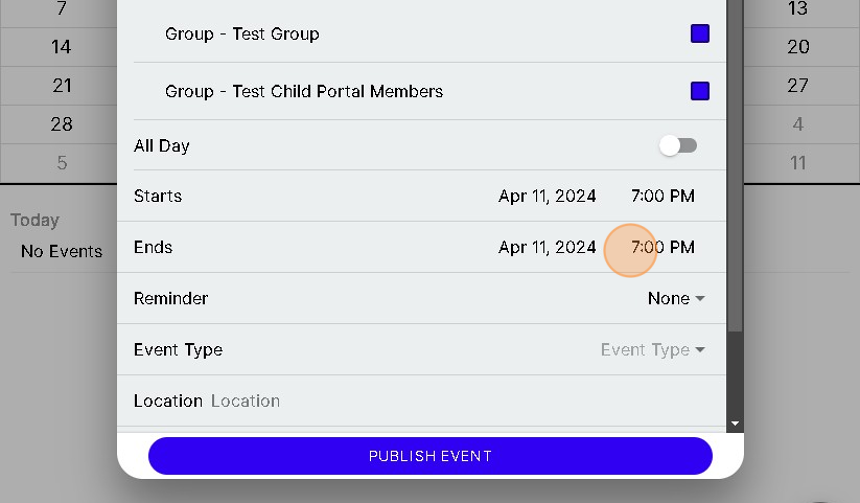
Task: Click the Publish Event button
Action: pyautogui.click(x=430, y=456)
